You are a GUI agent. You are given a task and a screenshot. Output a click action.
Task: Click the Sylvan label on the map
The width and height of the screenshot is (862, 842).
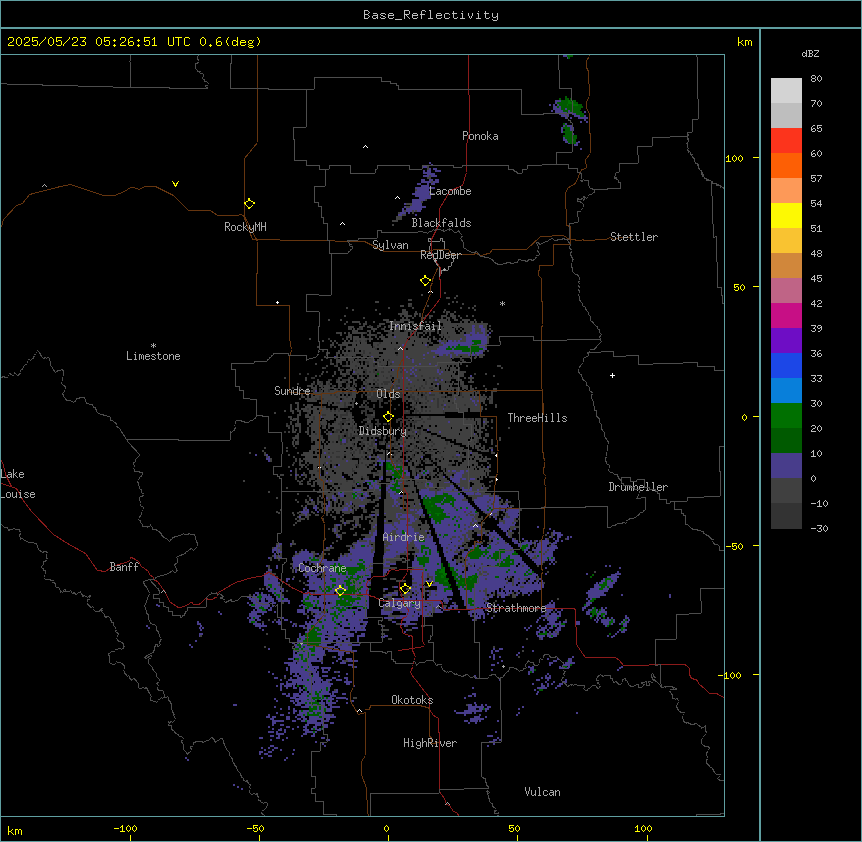390,245
